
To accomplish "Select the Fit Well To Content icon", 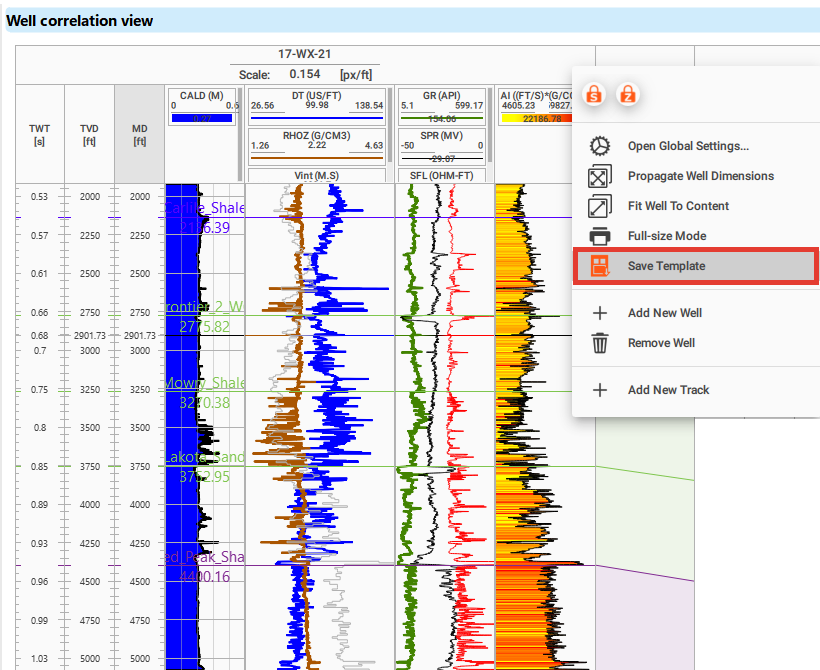I will pos(600,205).
